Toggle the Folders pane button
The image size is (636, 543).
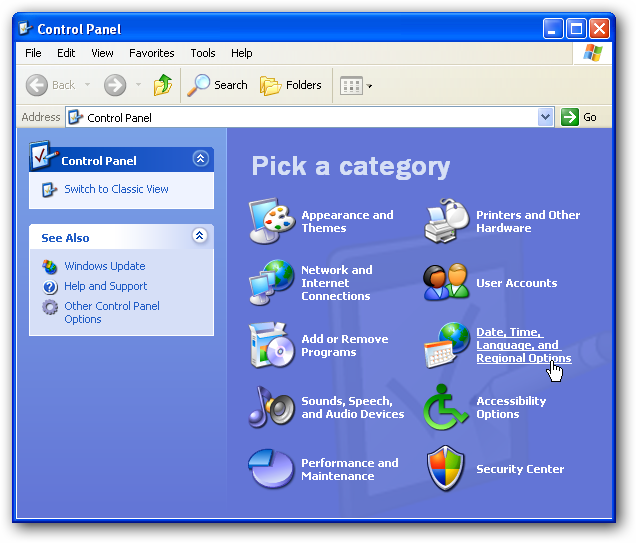coord(290,85)
